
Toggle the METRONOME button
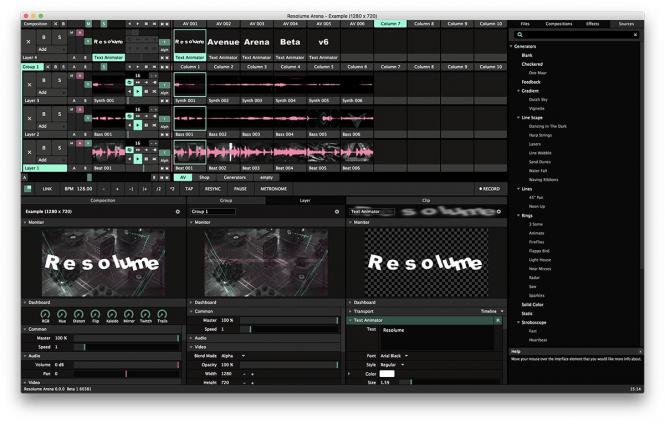coord(274,189)
